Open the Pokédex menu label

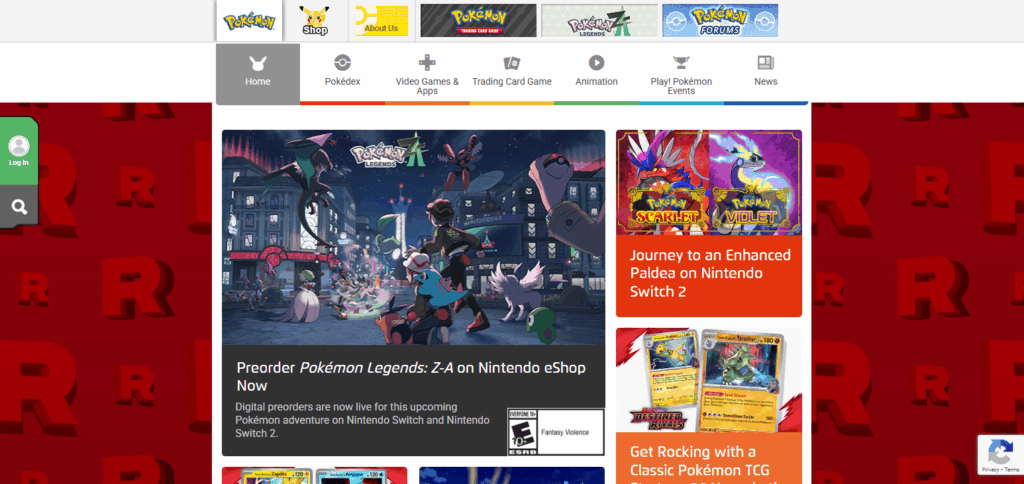(342, 82)
